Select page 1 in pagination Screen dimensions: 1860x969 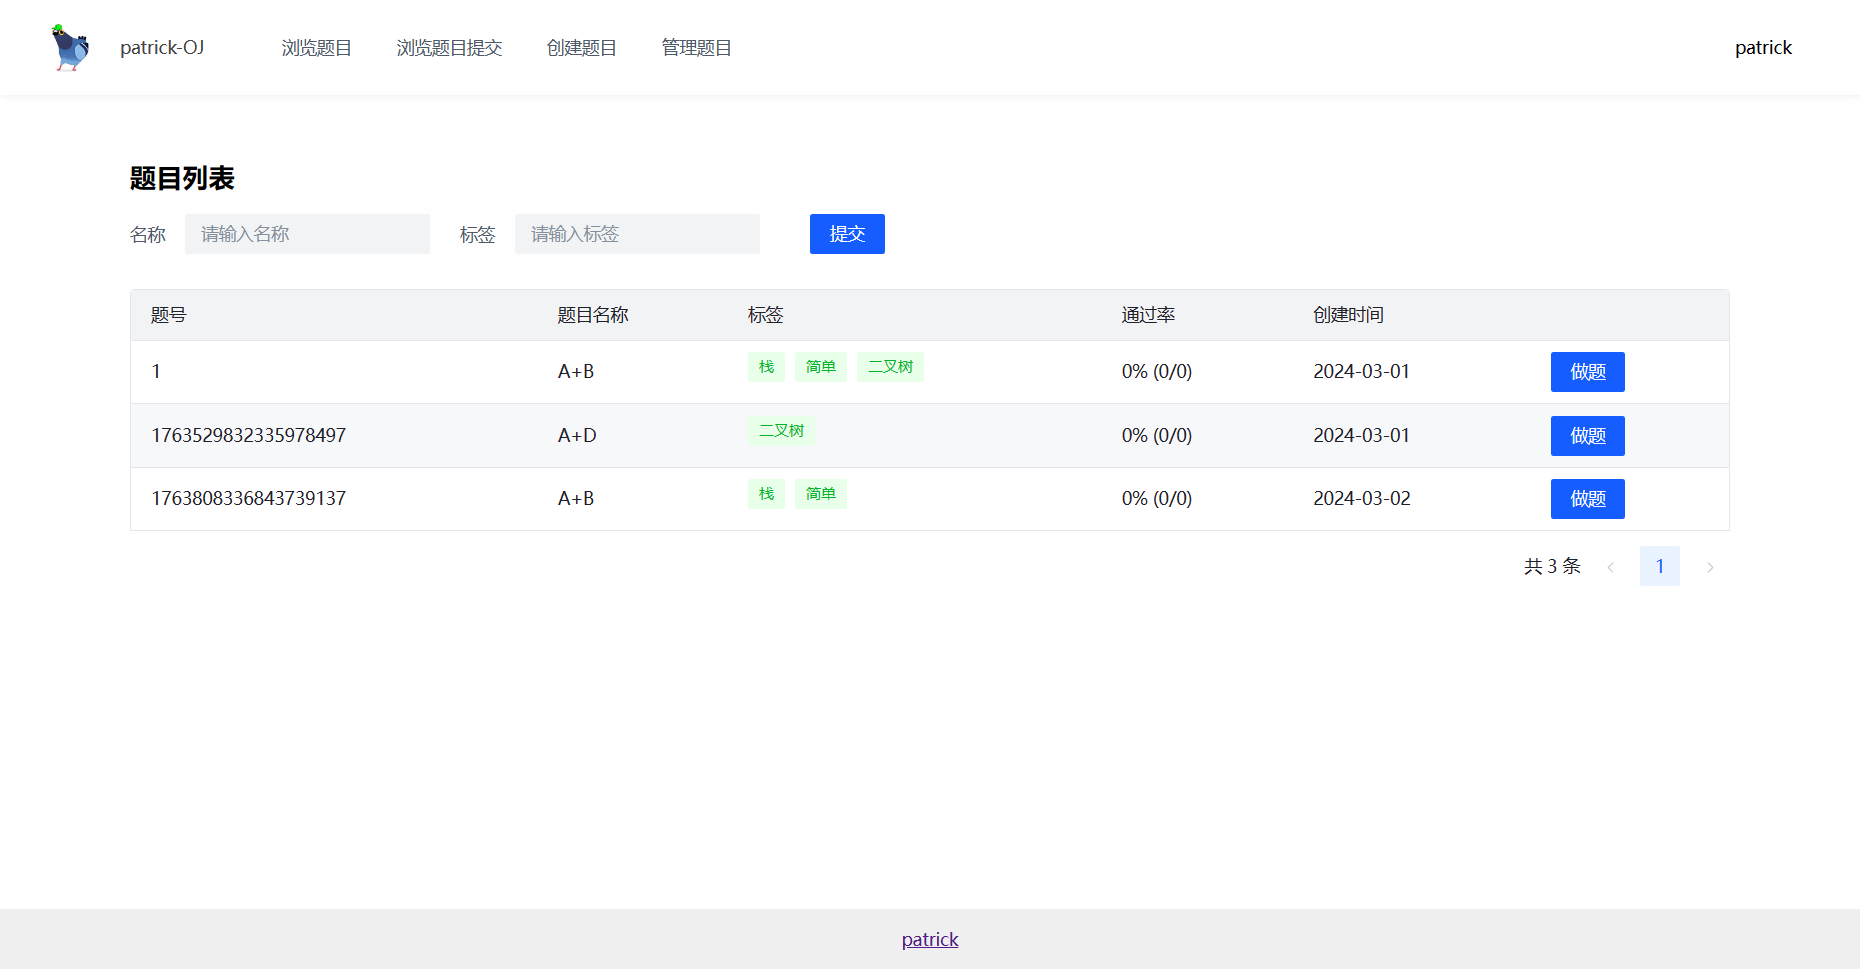pyautogui.click(x=1660, y=566)
